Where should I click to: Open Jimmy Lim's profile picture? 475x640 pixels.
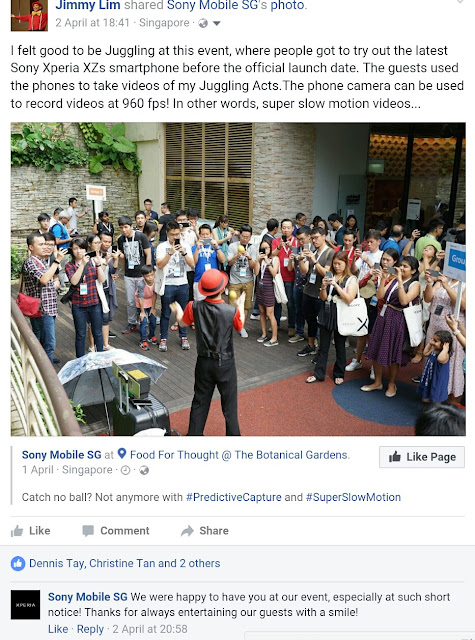(x=29, y=16)
